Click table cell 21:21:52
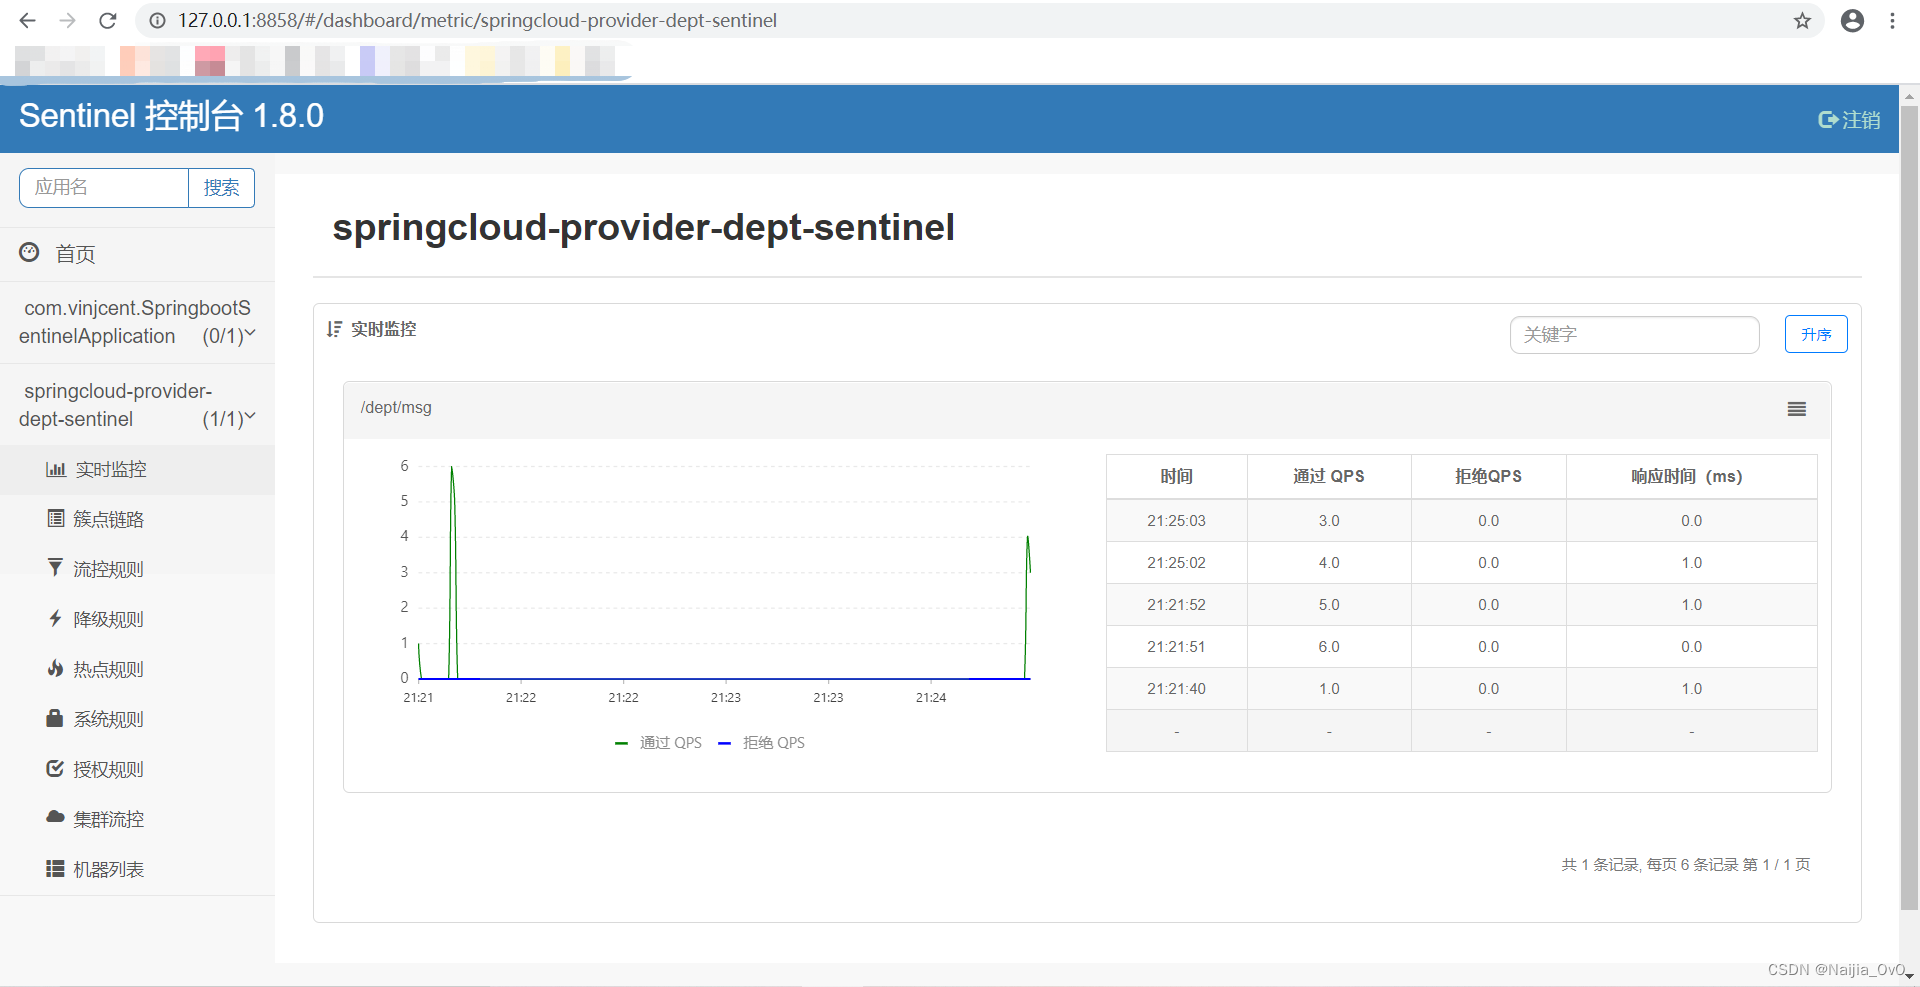The width and height of the screenshot is (1920, 987). [x=1176, y=604]
